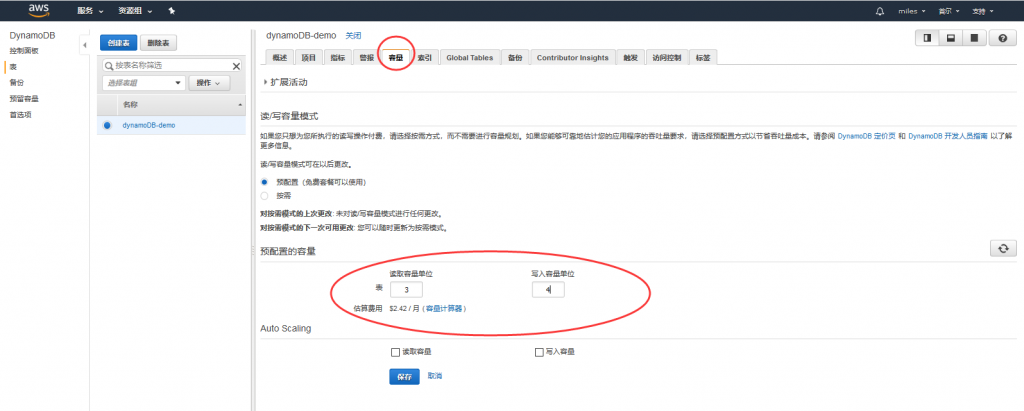The image size is (1024, 411).
Task: Click the 保存 save button
Action: (x=404, y=377)
